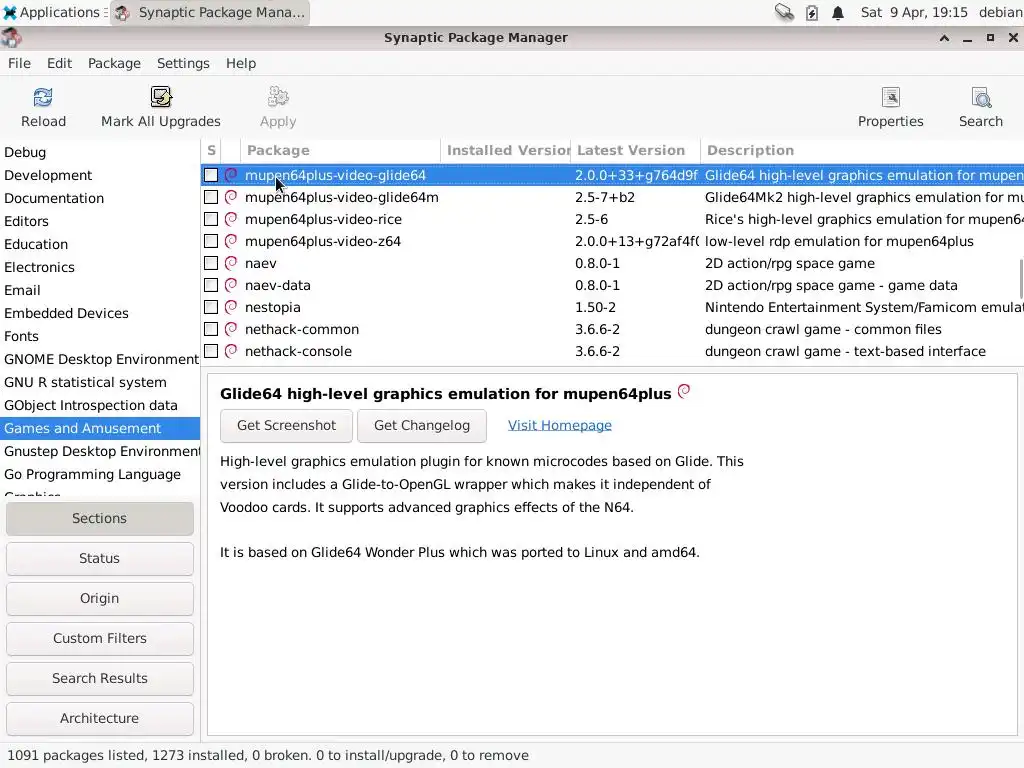This screenshot has height=768, width=1024.
Task: Open the File menu
Action: 19,63
